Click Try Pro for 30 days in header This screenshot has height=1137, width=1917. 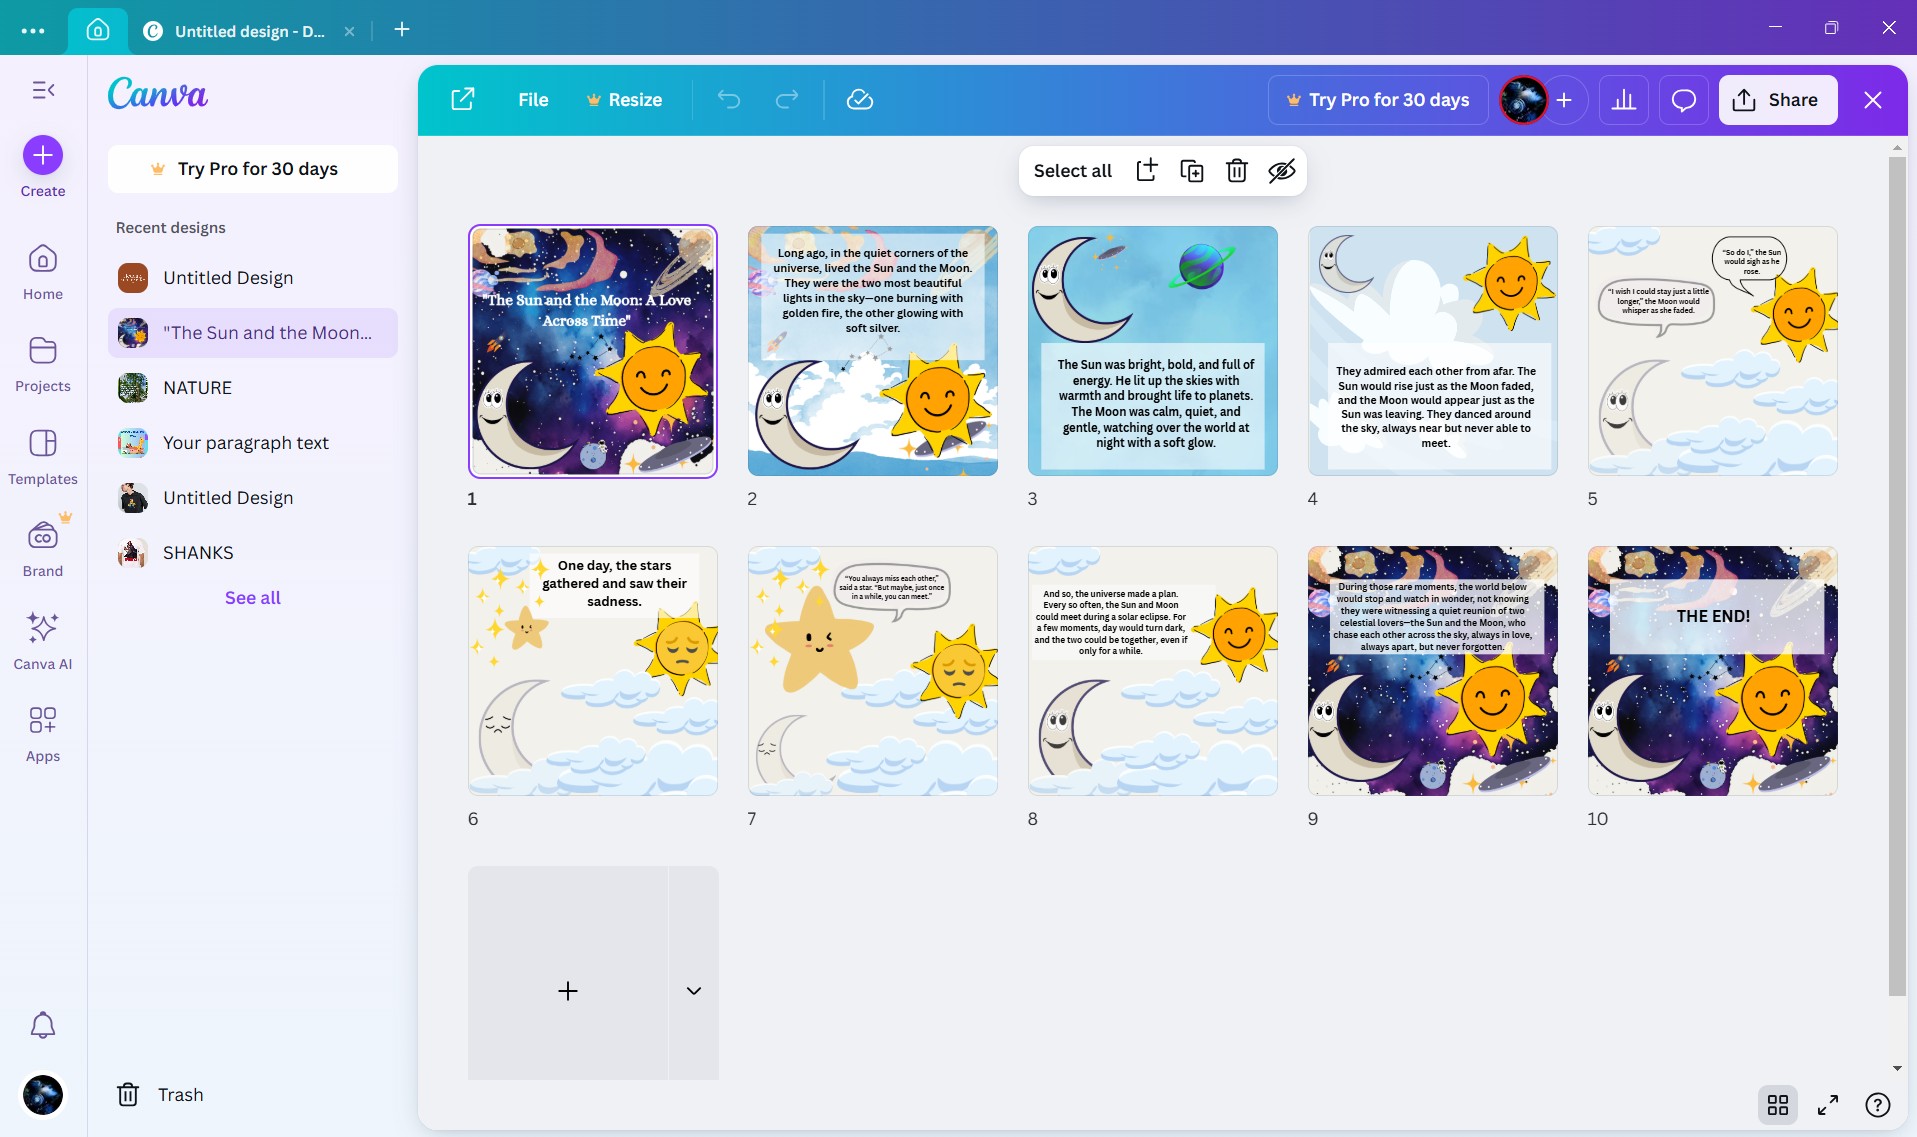1378,100
